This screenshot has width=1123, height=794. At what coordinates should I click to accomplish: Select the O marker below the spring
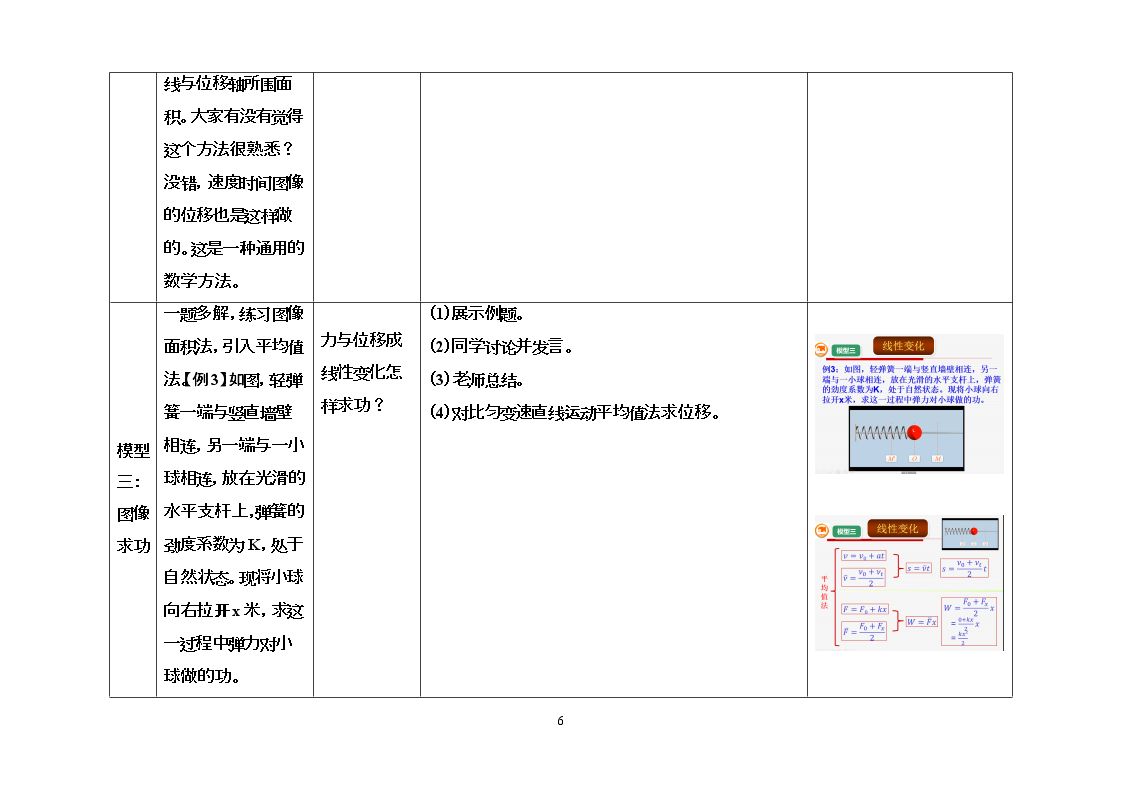click(915, 458)
